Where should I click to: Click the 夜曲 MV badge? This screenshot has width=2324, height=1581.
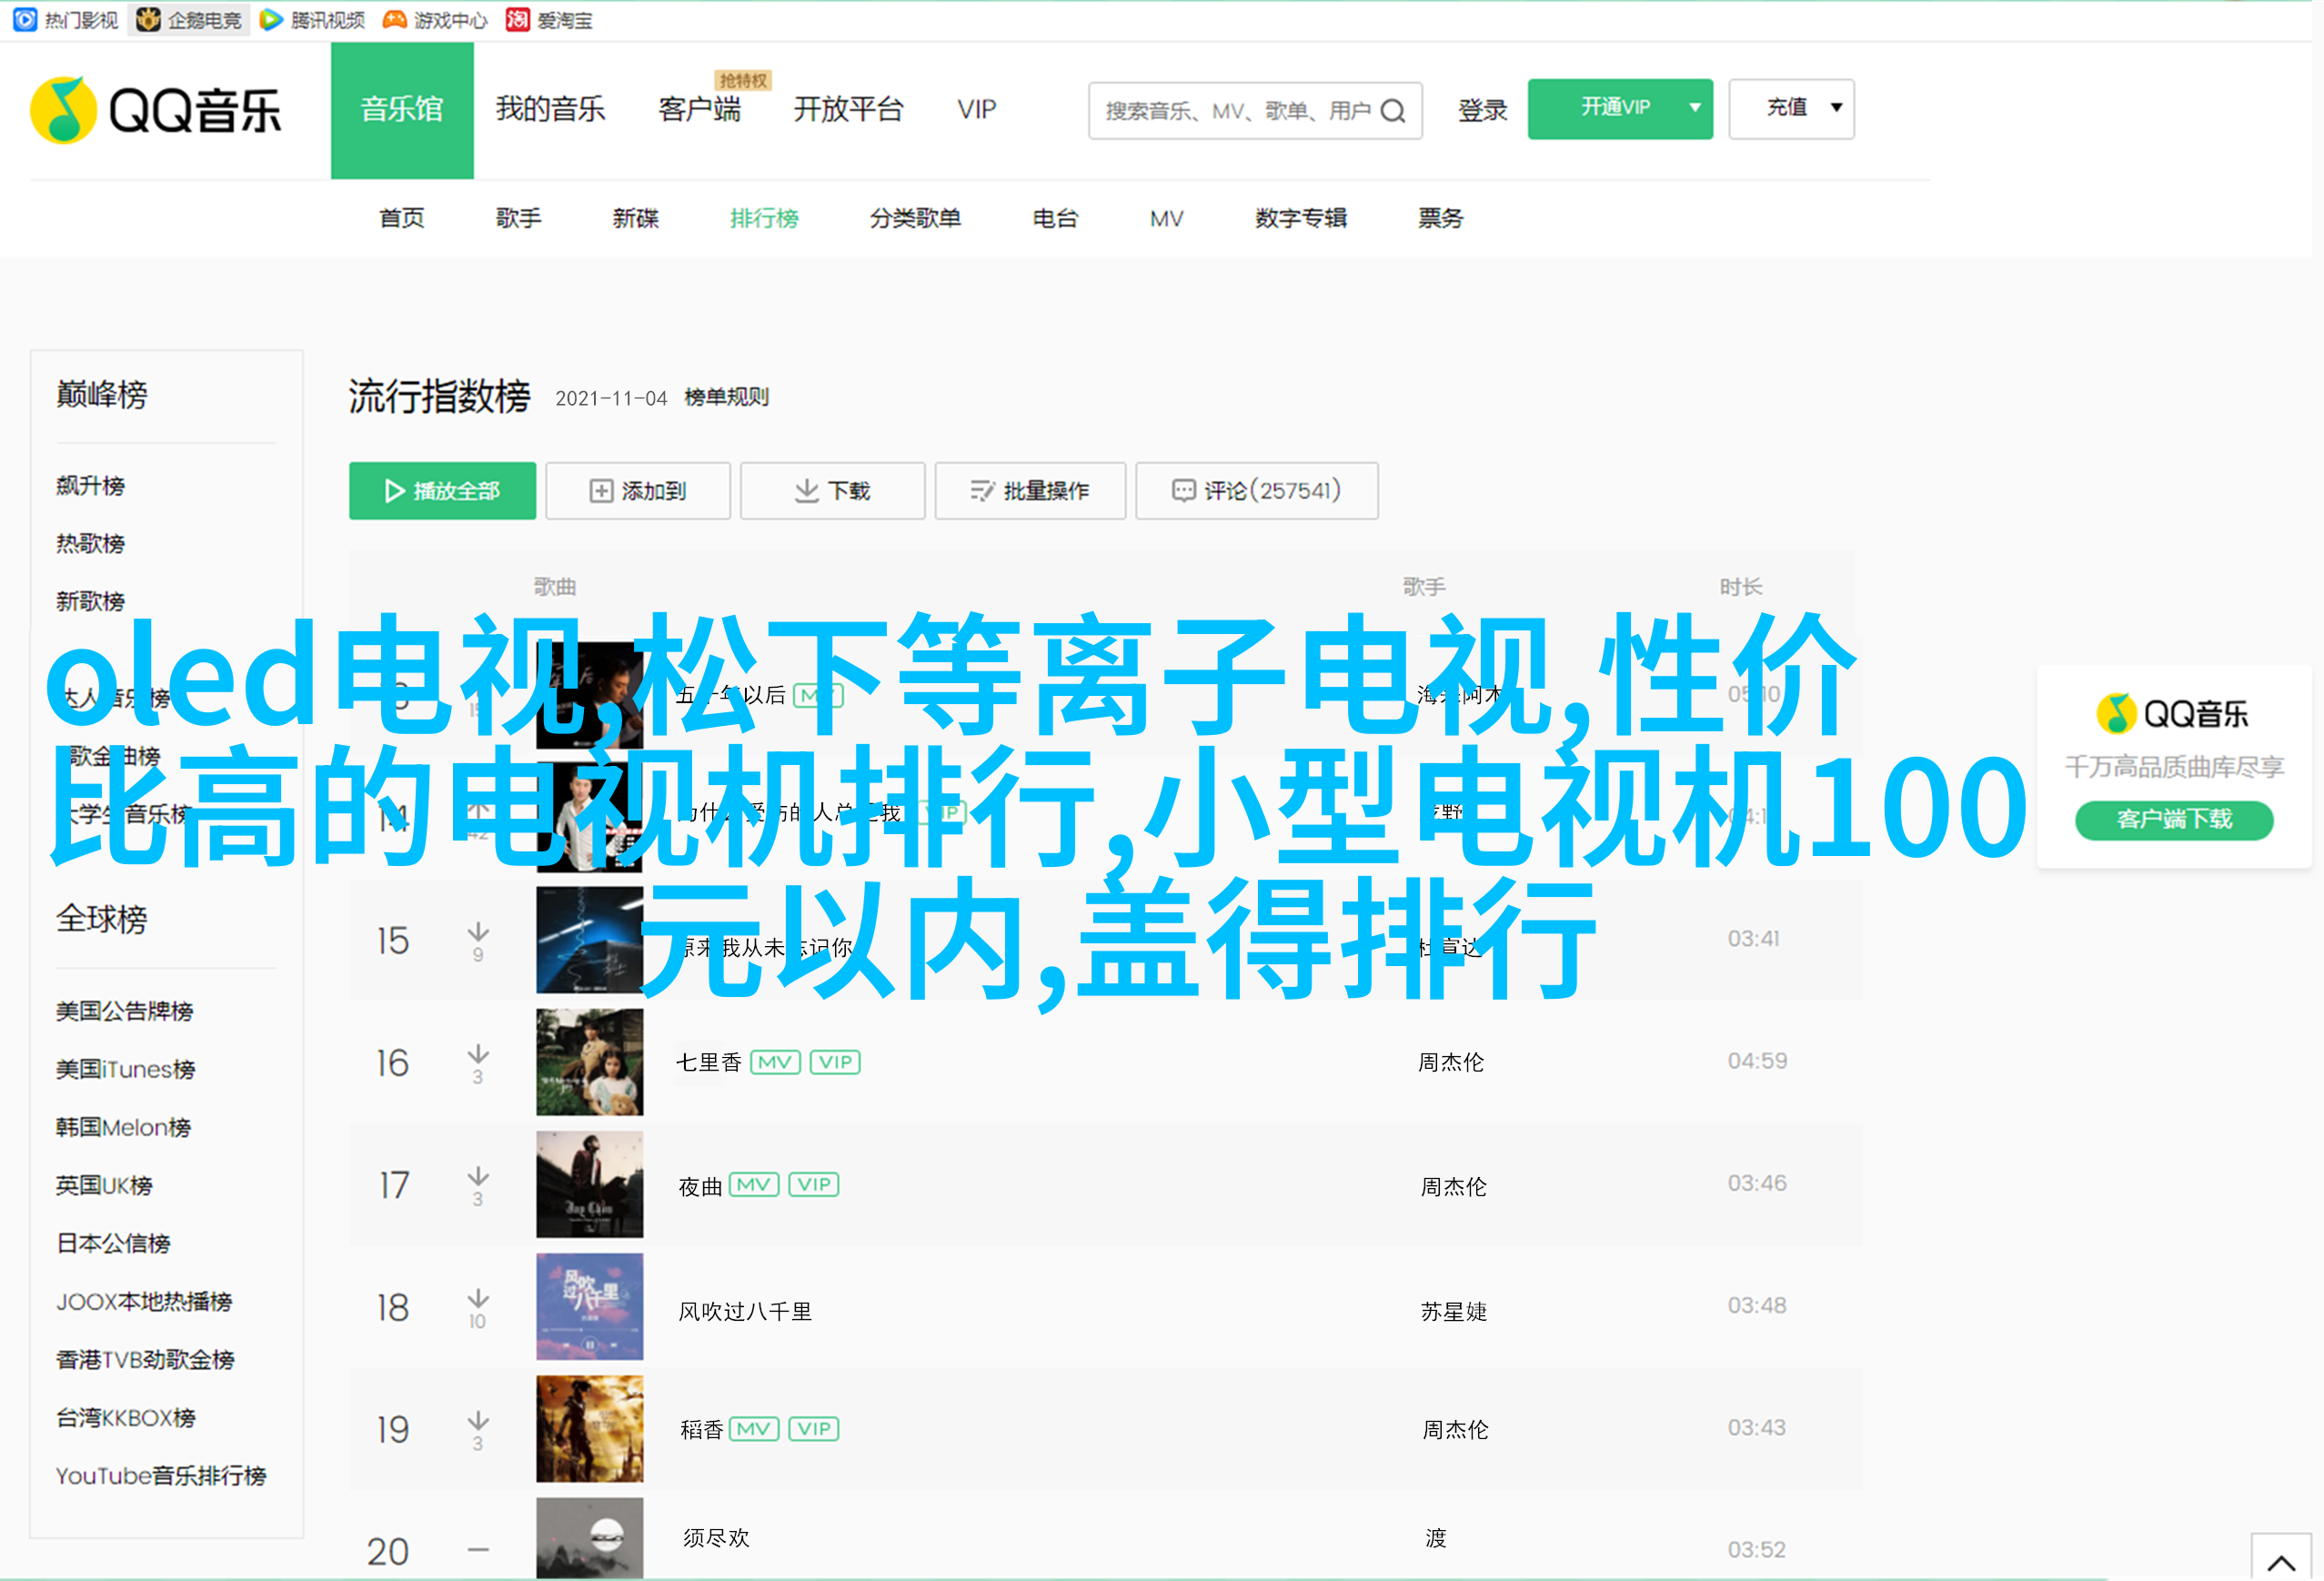[x=754, y=1185]
